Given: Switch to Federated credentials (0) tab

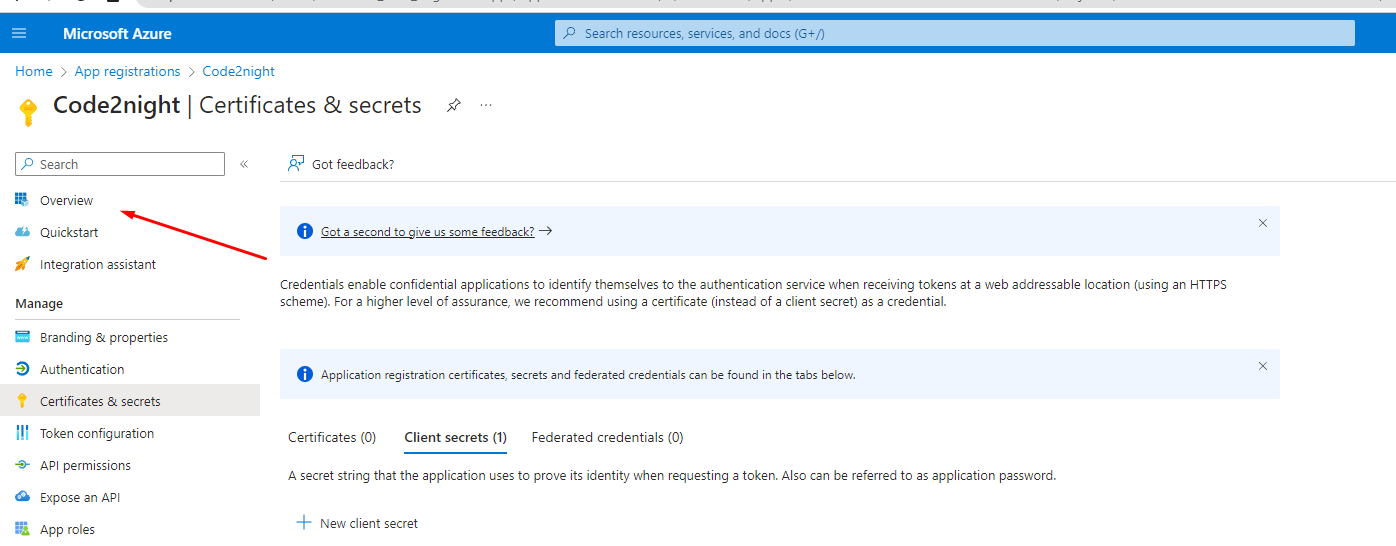Looking at the screenshot, I should point(608,437).
